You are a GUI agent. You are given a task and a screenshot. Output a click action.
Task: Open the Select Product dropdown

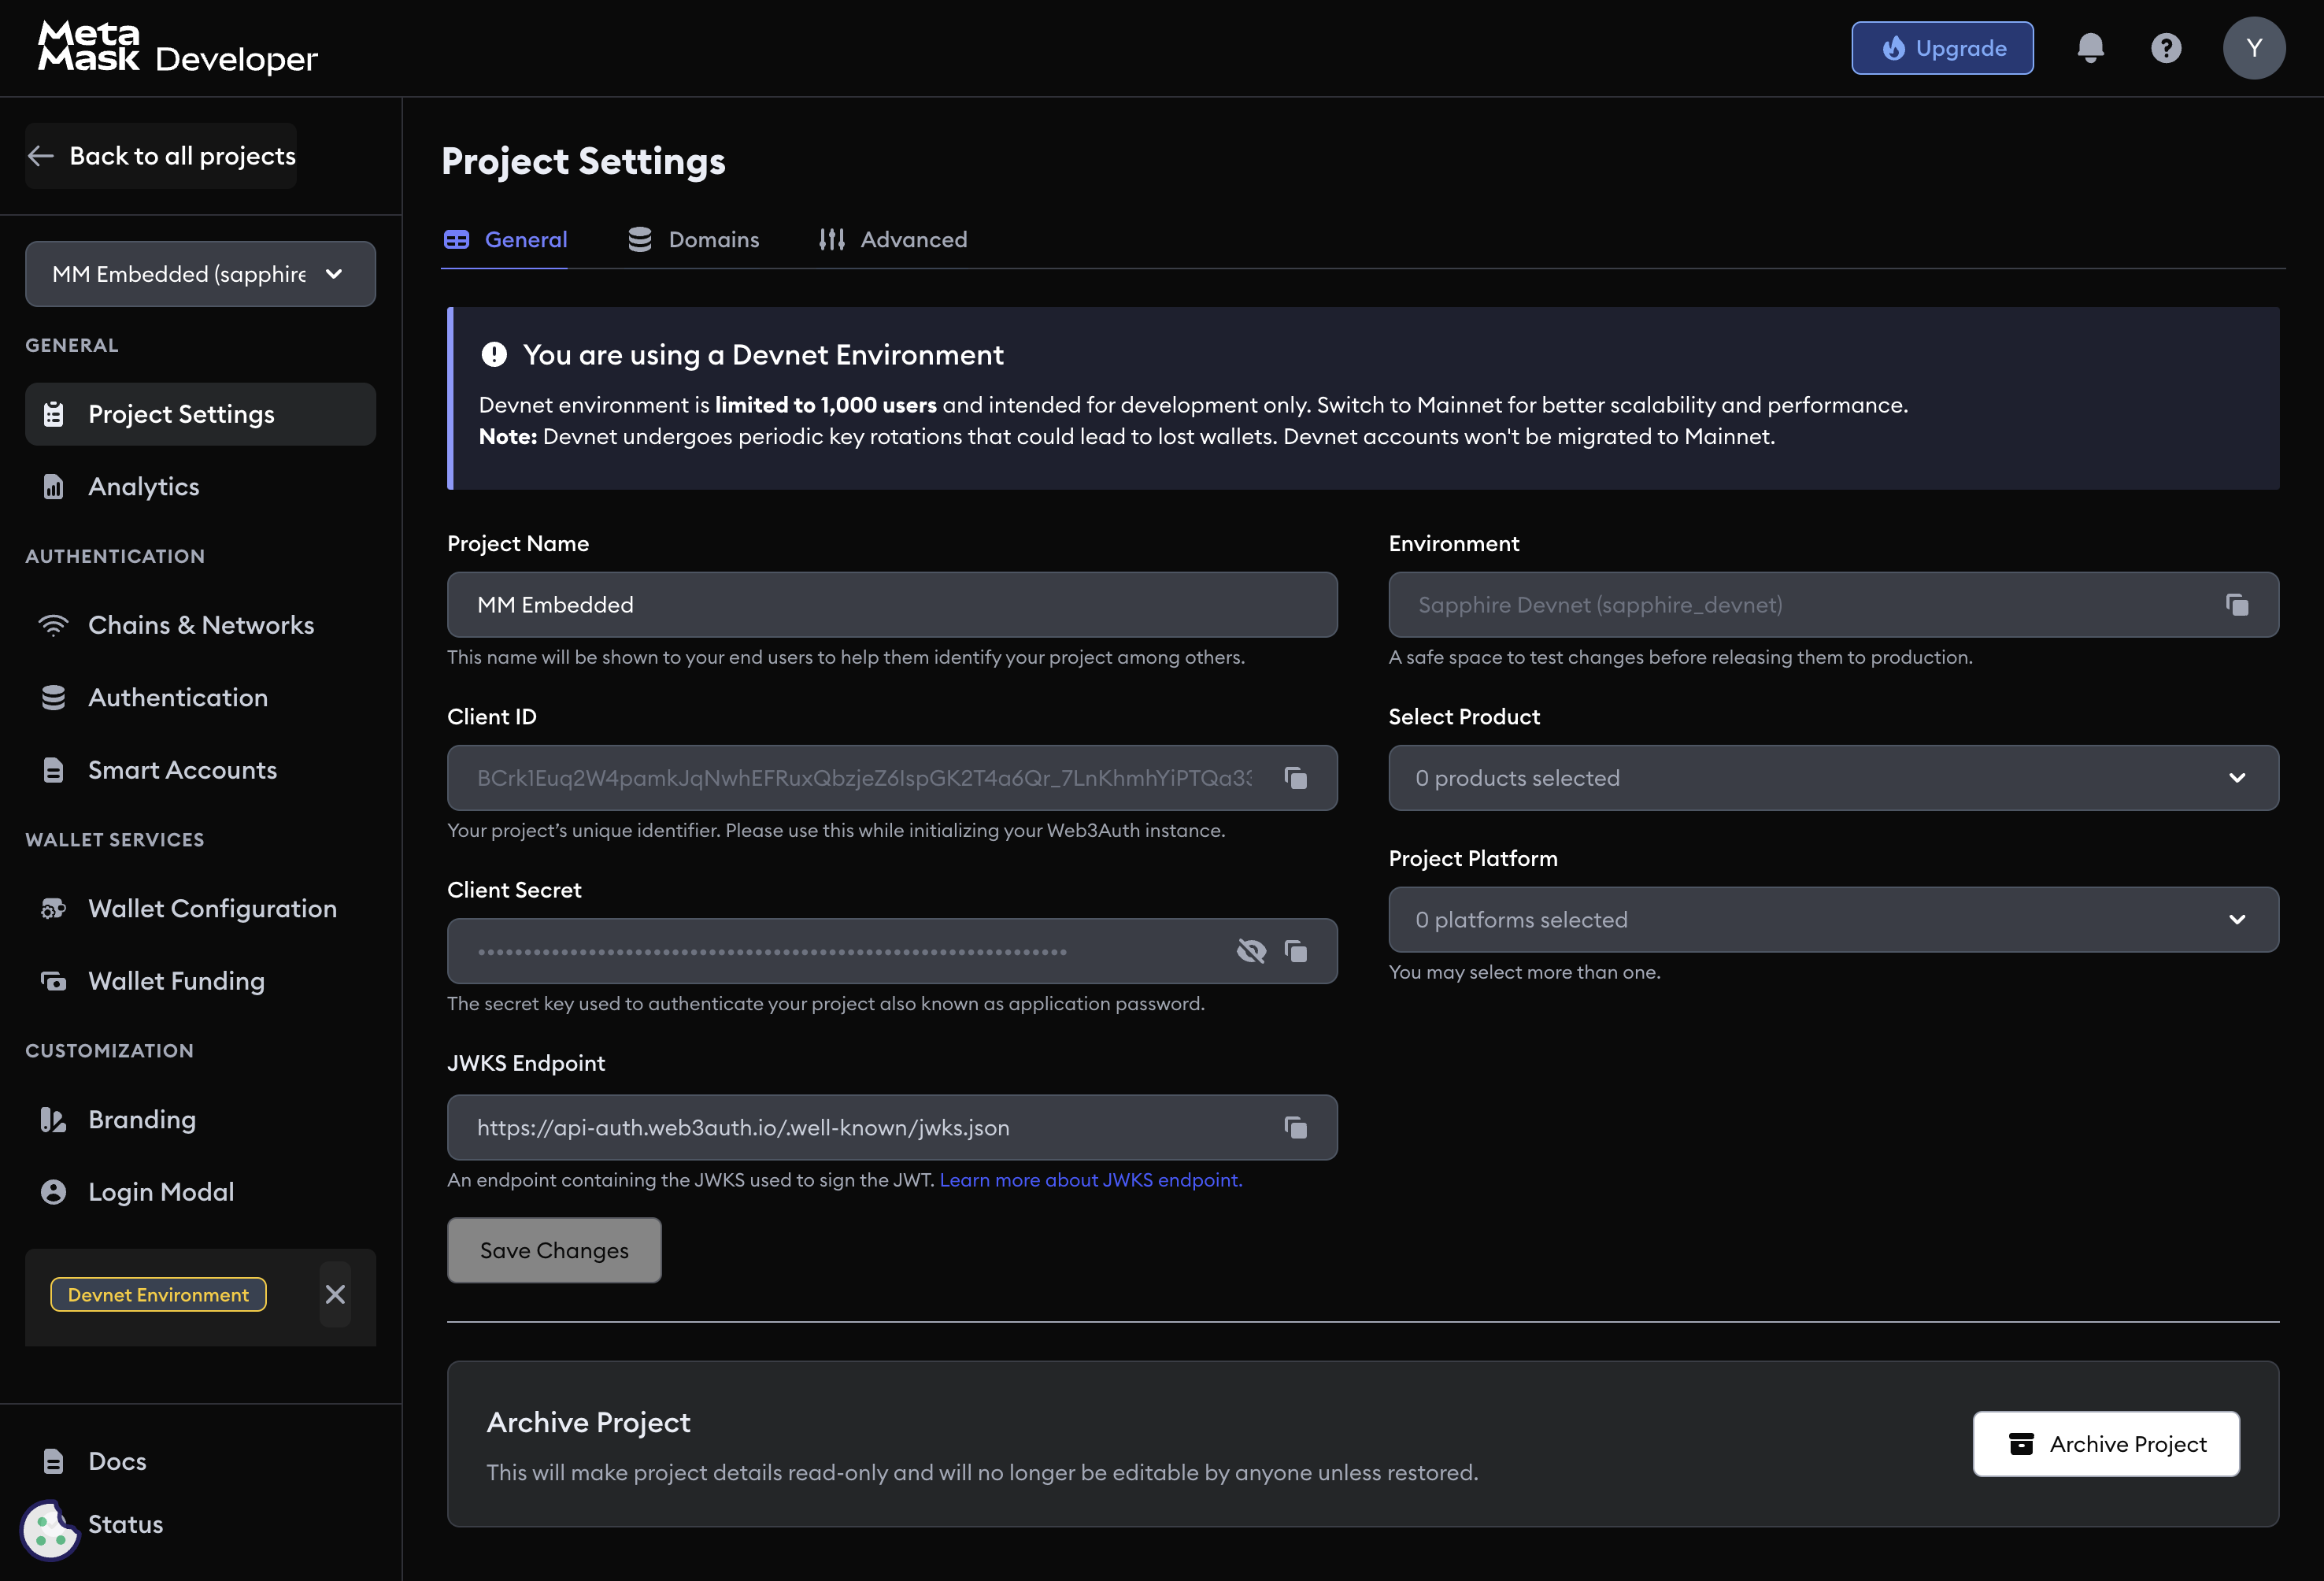pyautogui.click(x=1833, y=778)
